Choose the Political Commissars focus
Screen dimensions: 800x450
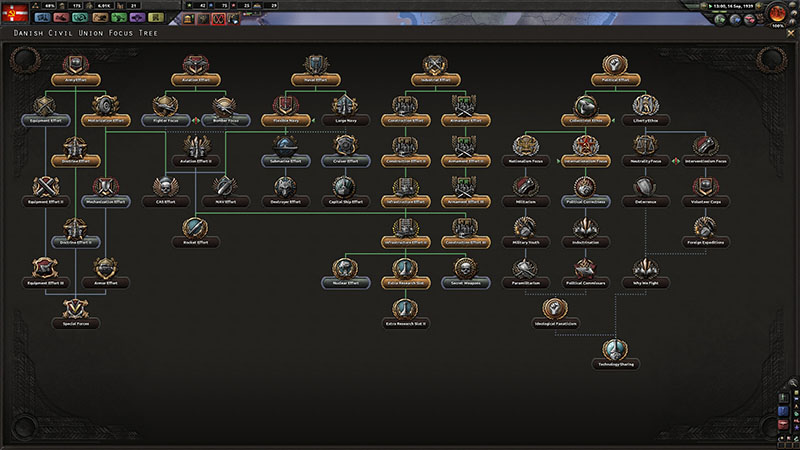[586, 274]
